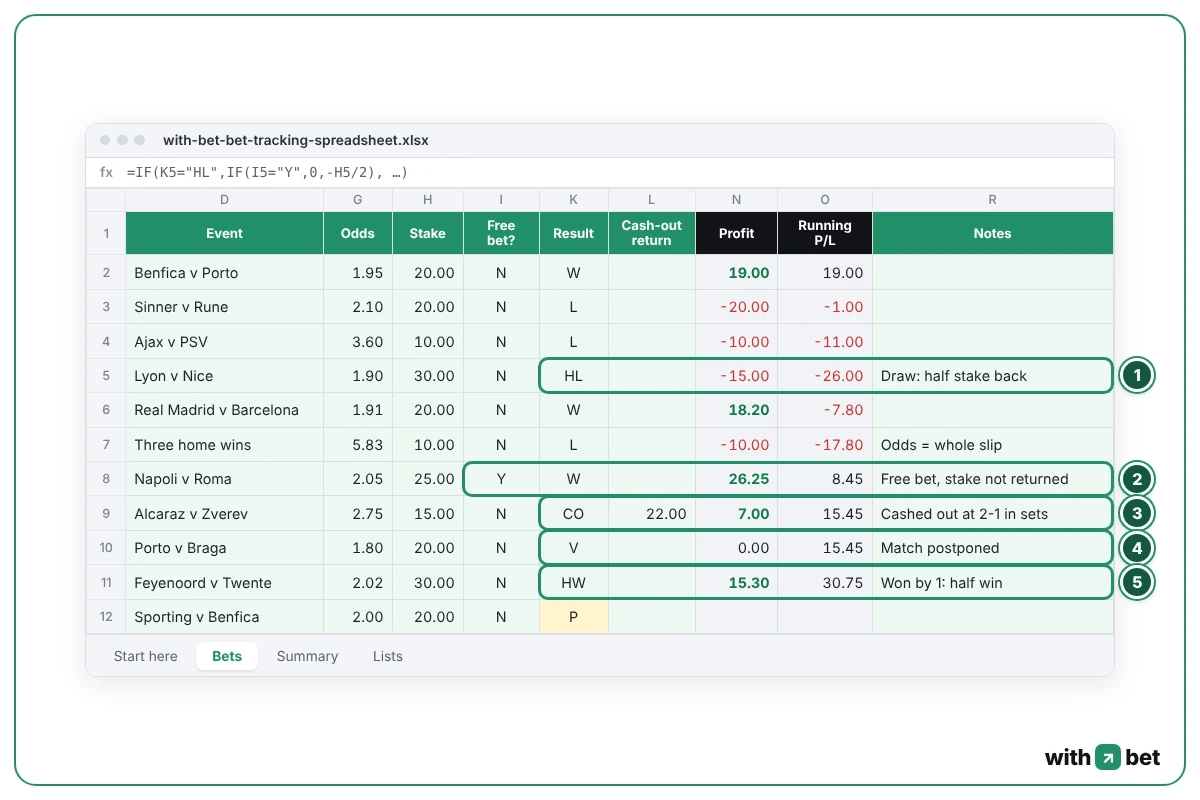Image resolution: width=1200 pixels, height=800 pixels.
Task: Select the Napoli v Roma cell
Action: click(x=224, y=479)
